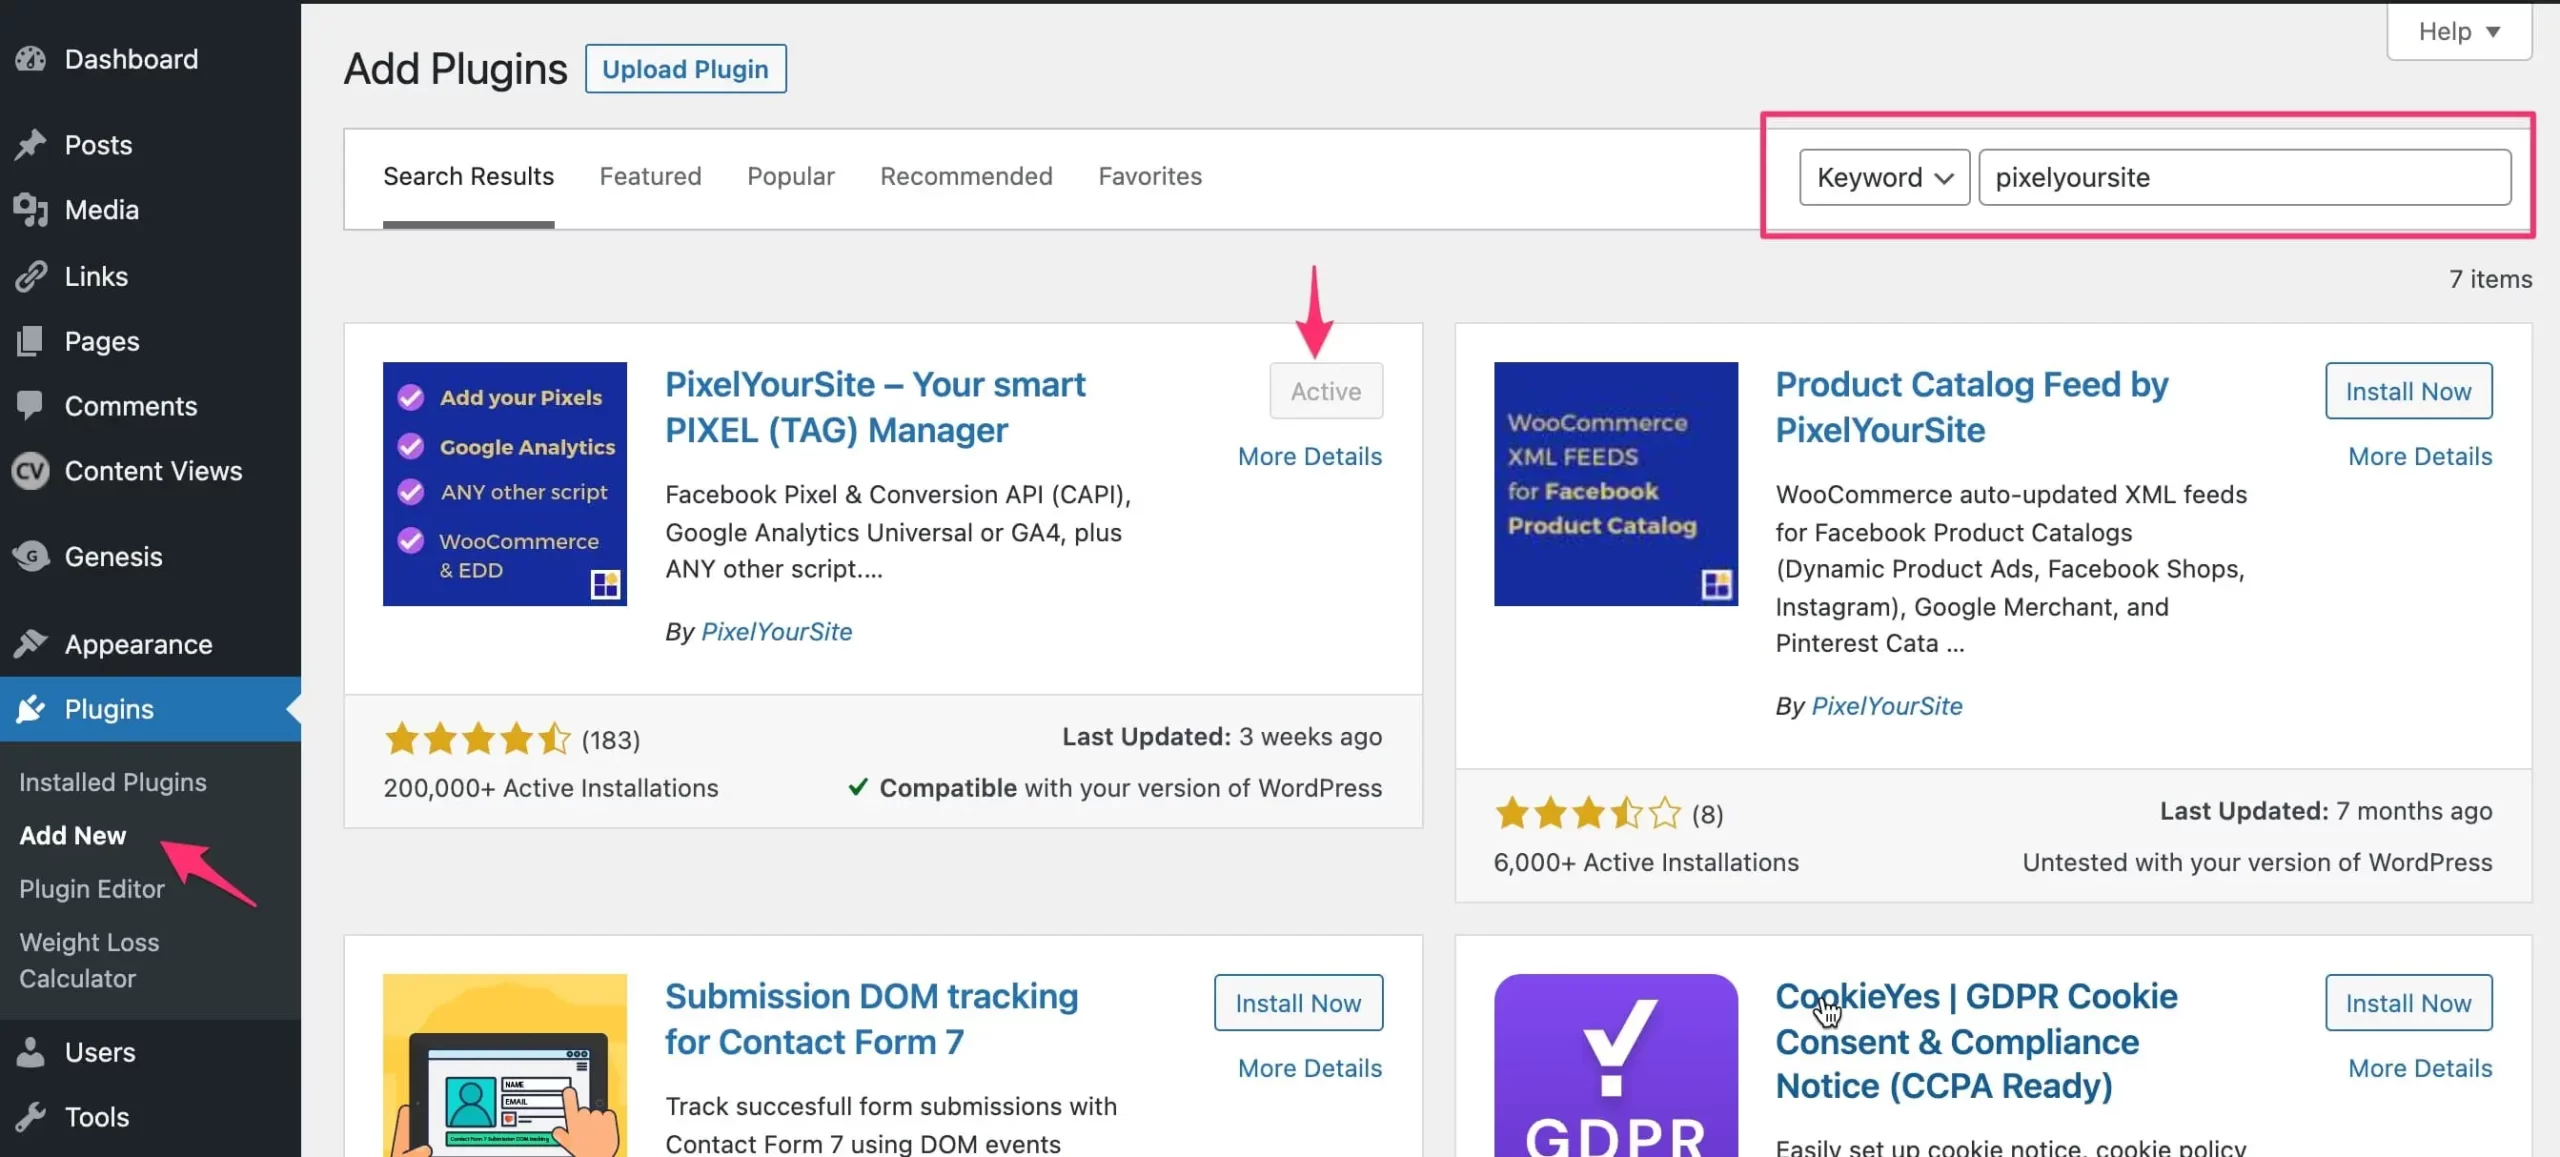Open Content Views settings
The height and width of the screenshot is (1157, 2560).
coord(153,471)
